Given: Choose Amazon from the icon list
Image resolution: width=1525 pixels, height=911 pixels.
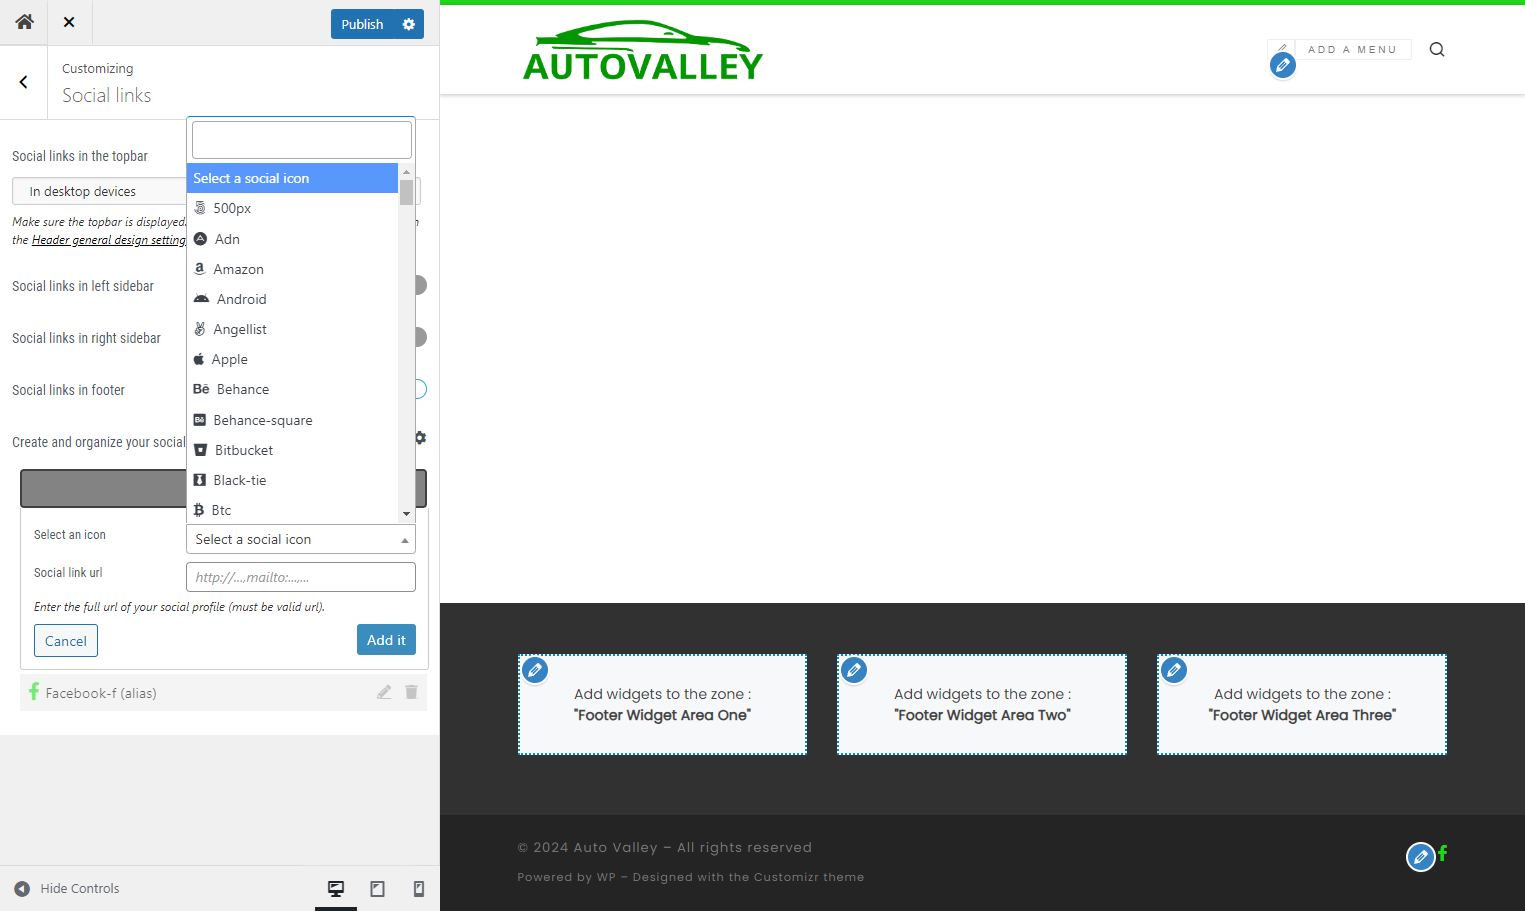Looking at the screenshot, I should pos(292,269).
